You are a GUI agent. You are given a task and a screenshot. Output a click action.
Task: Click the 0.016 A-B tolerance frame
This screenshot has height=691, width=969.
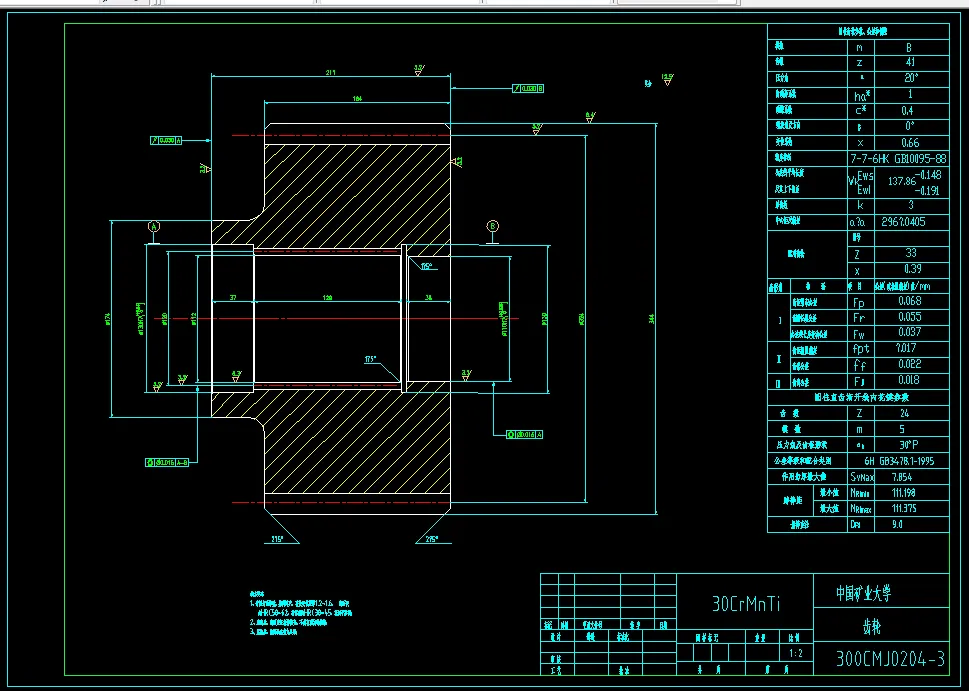tap(167, 462)
